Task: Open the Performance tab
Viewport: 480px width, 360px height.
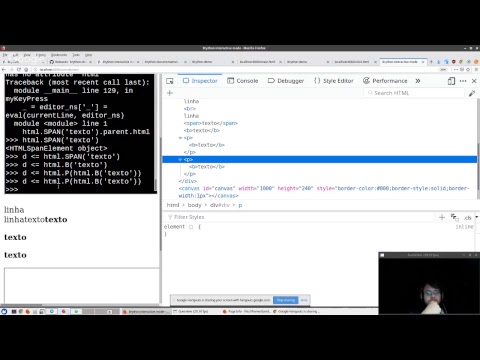Action: click(x=385, y=81)
